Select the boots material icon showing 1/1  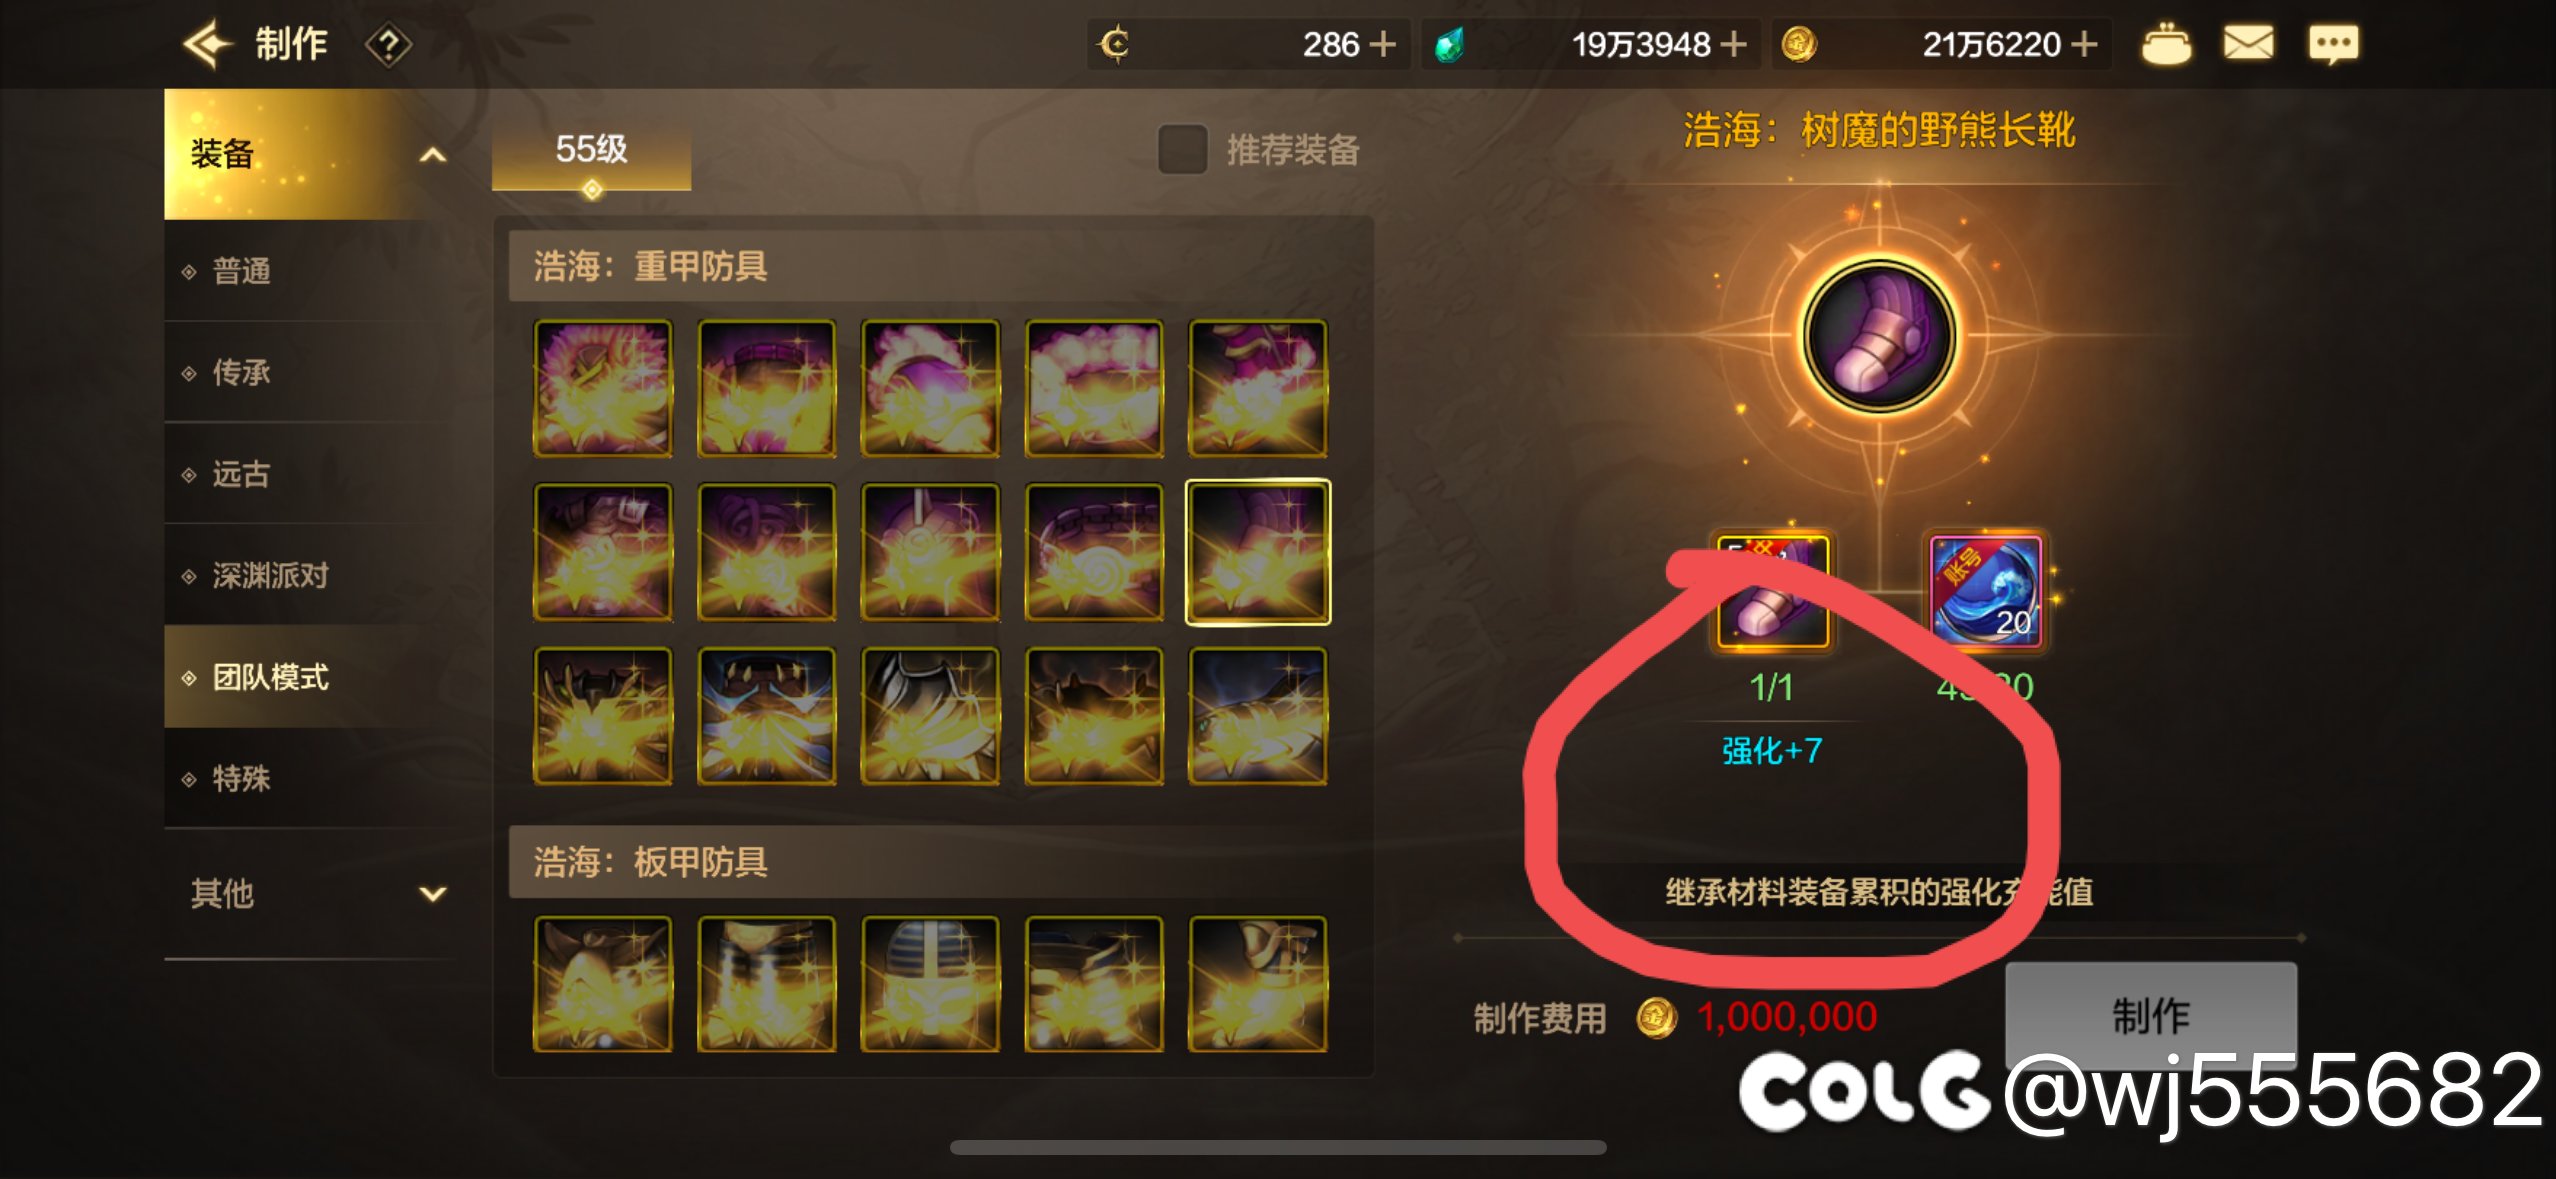click(1772, 592)
